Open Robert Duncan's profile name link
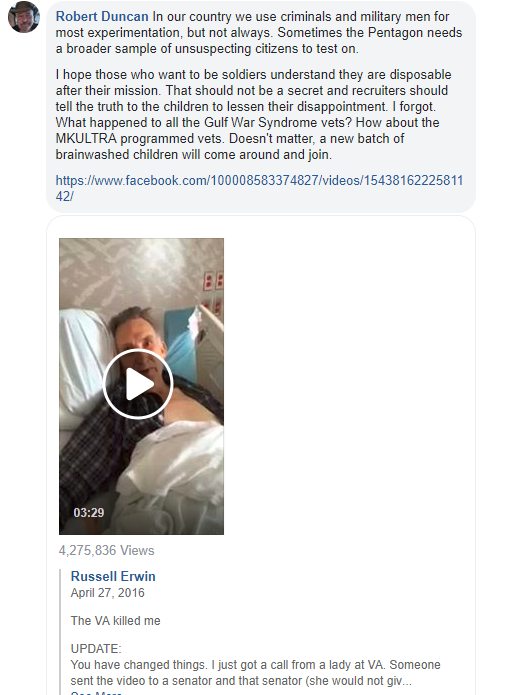The image size is (505, 695). point(102,16)
